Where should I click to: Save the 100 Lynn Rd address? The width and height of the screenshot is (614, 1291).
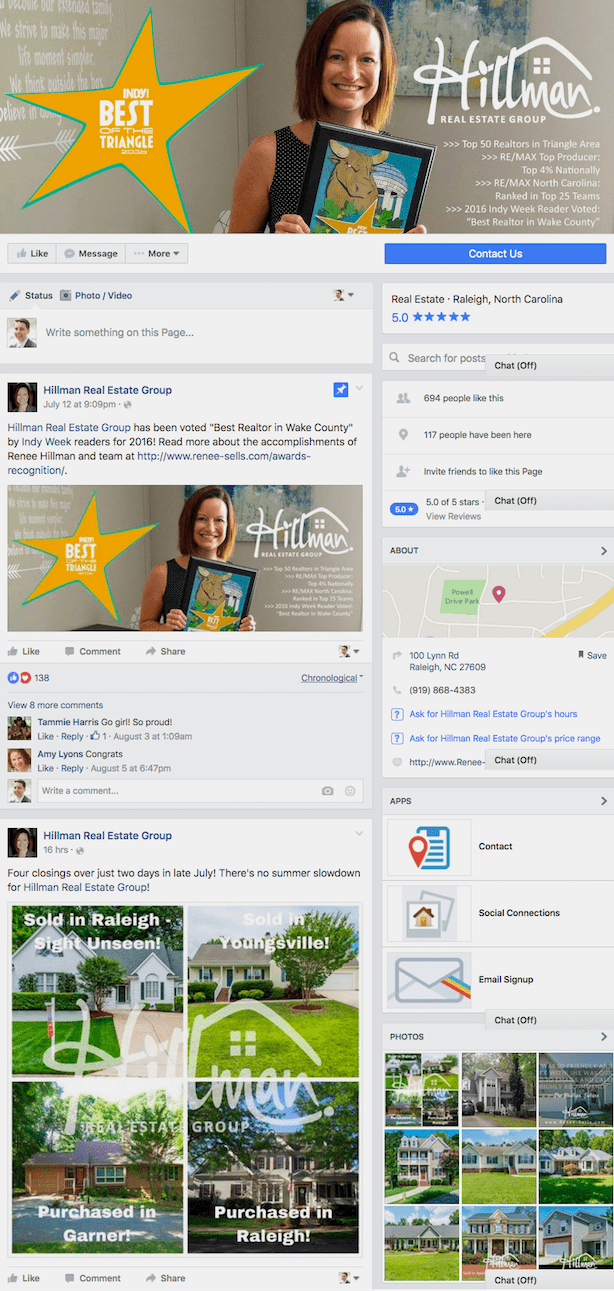pyautogui.click(x=592, y=656)
